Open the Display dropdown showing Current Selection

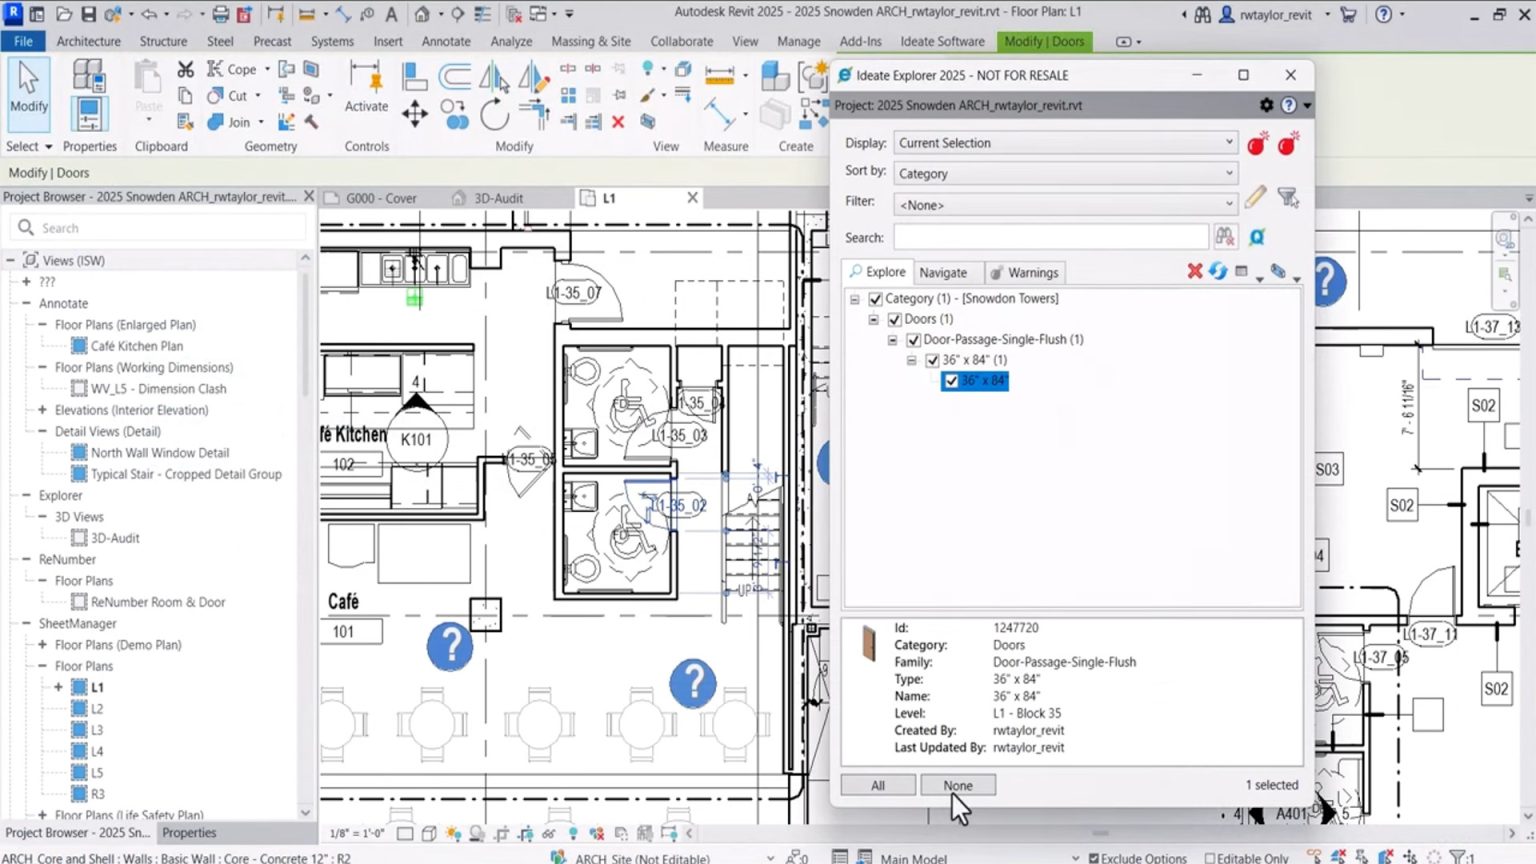click(x=1064, y=142)
